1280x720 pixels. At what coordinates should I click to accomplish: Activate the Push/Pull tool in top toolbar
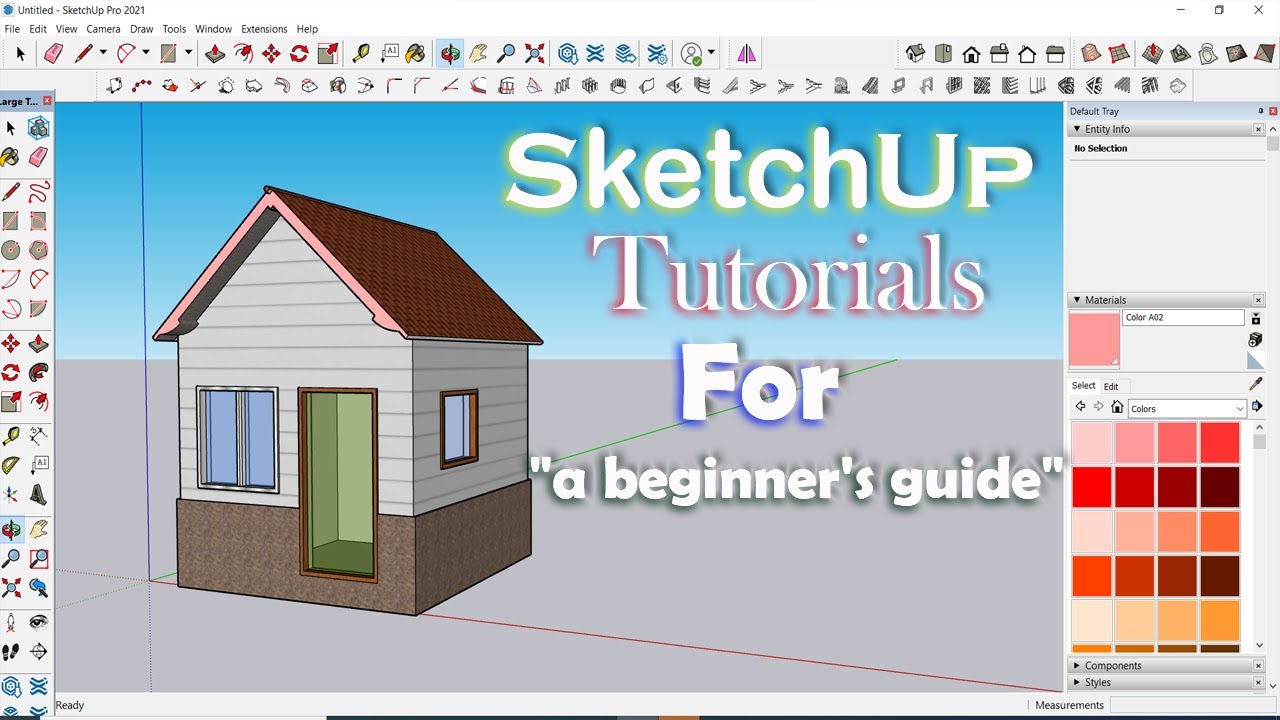(x=215, y=54)
